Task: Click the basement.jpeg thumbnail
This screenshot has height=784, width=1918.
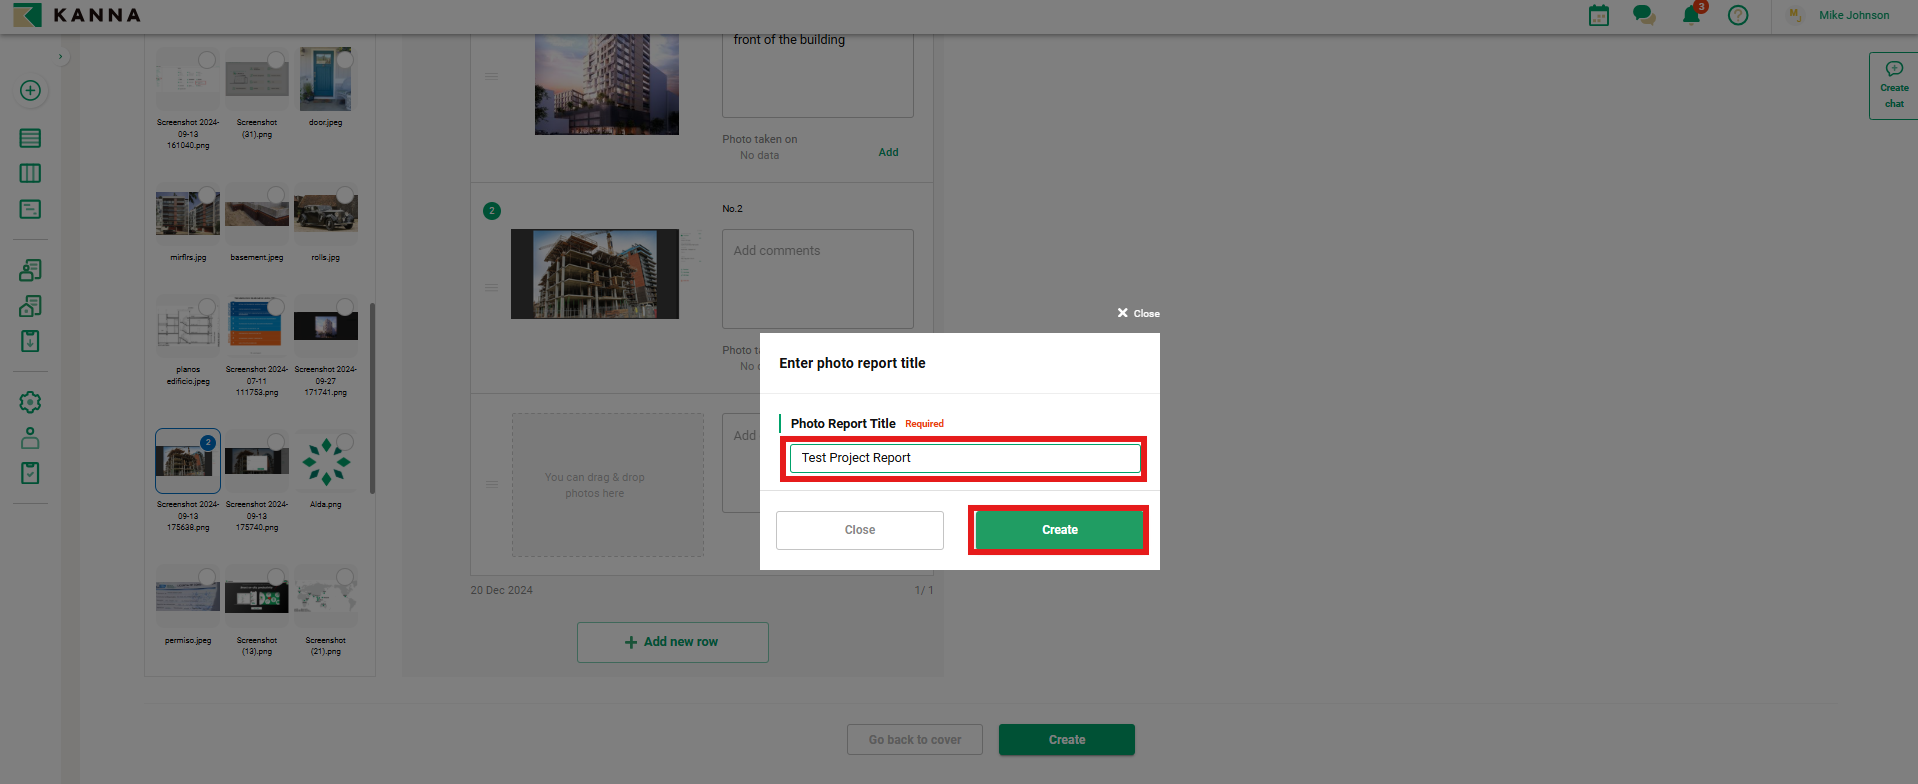Action: [x=257, y=214]
